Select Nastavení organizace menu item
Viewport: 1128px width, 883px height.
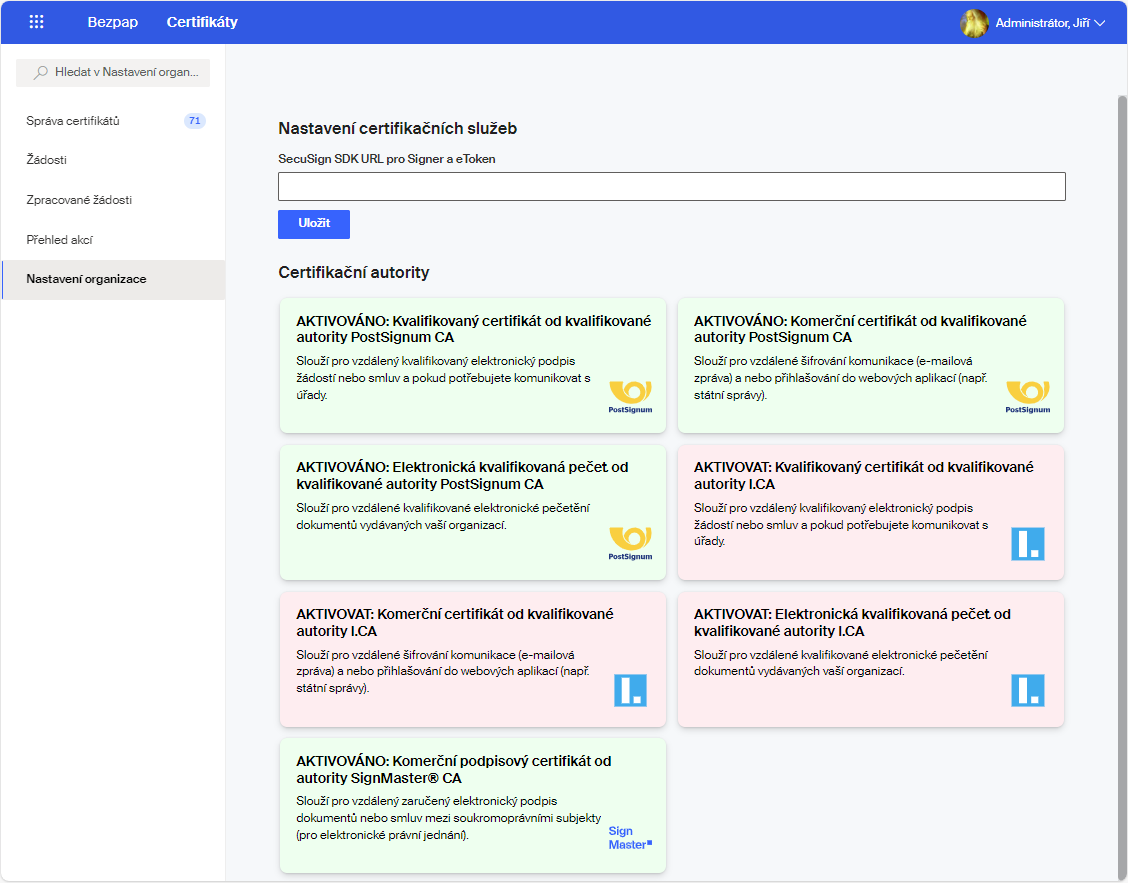click(114, 279)
